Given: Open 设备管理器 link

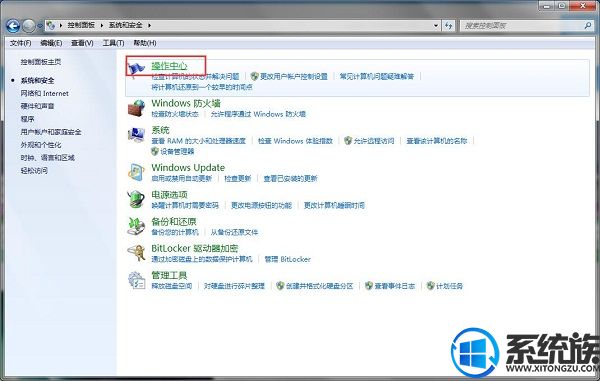Looking at the screenshot, I should 177,151.
